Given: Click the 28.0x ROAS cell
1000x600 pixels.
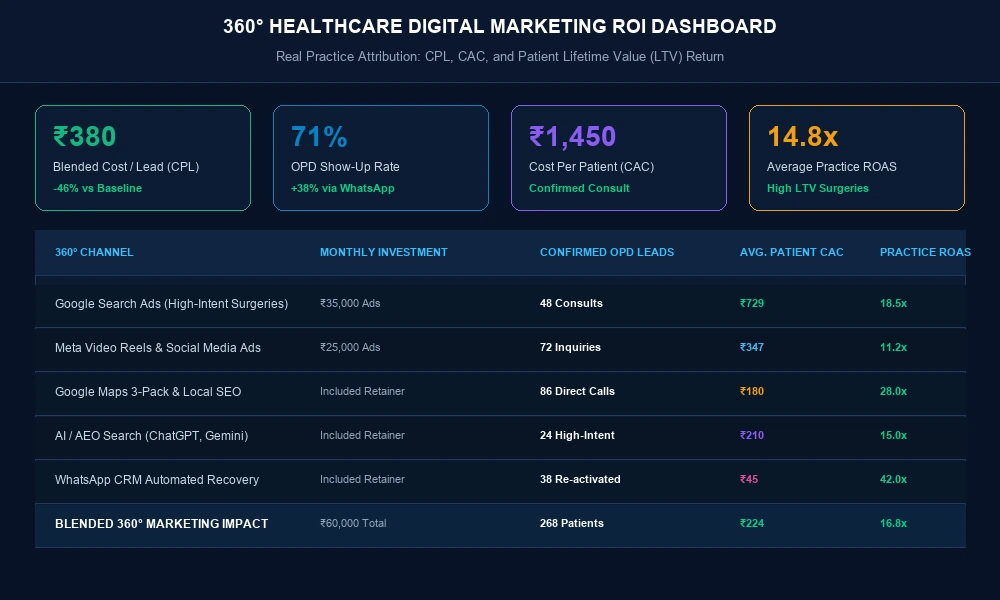Looking at the screenshot, I should coord(893,391).
